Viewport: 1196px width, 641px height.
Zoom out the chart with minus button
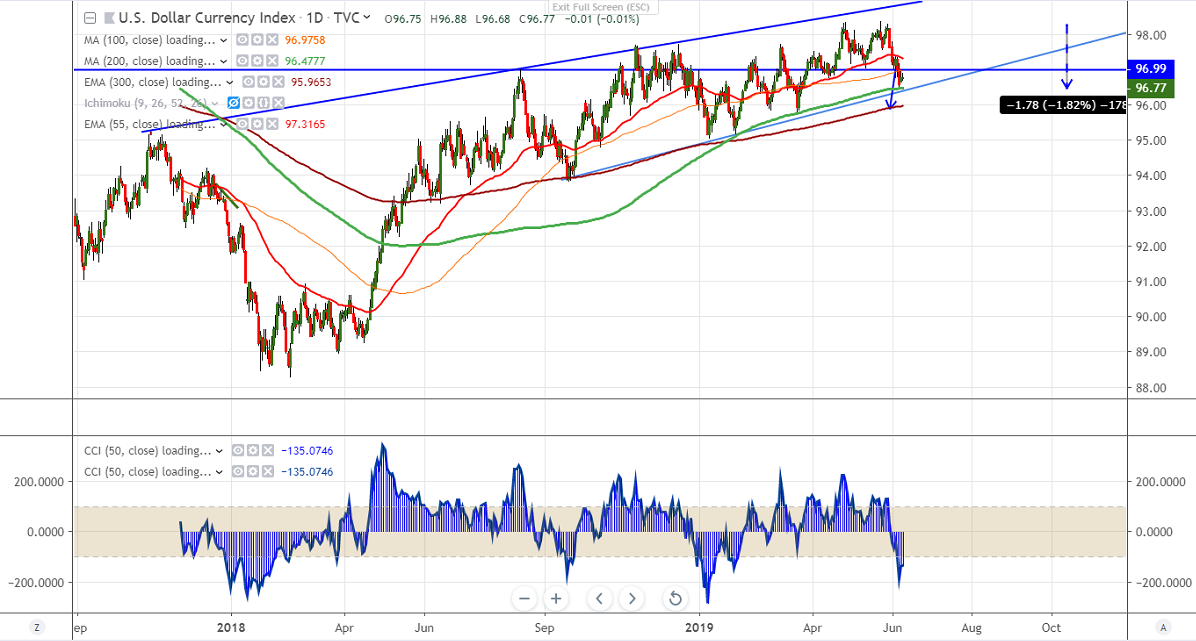pyautogui.click(x=524, y=598)
